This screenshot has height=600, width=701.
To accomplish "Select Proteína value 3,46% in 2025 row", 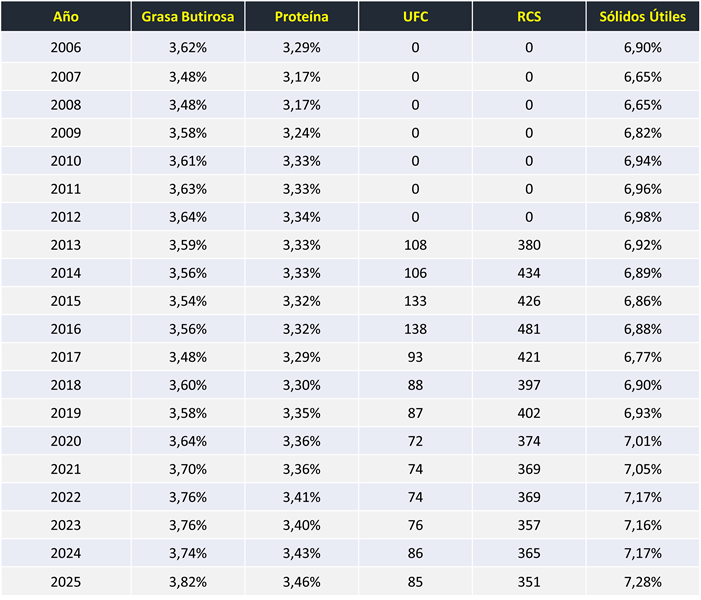I will pos(301,581).
